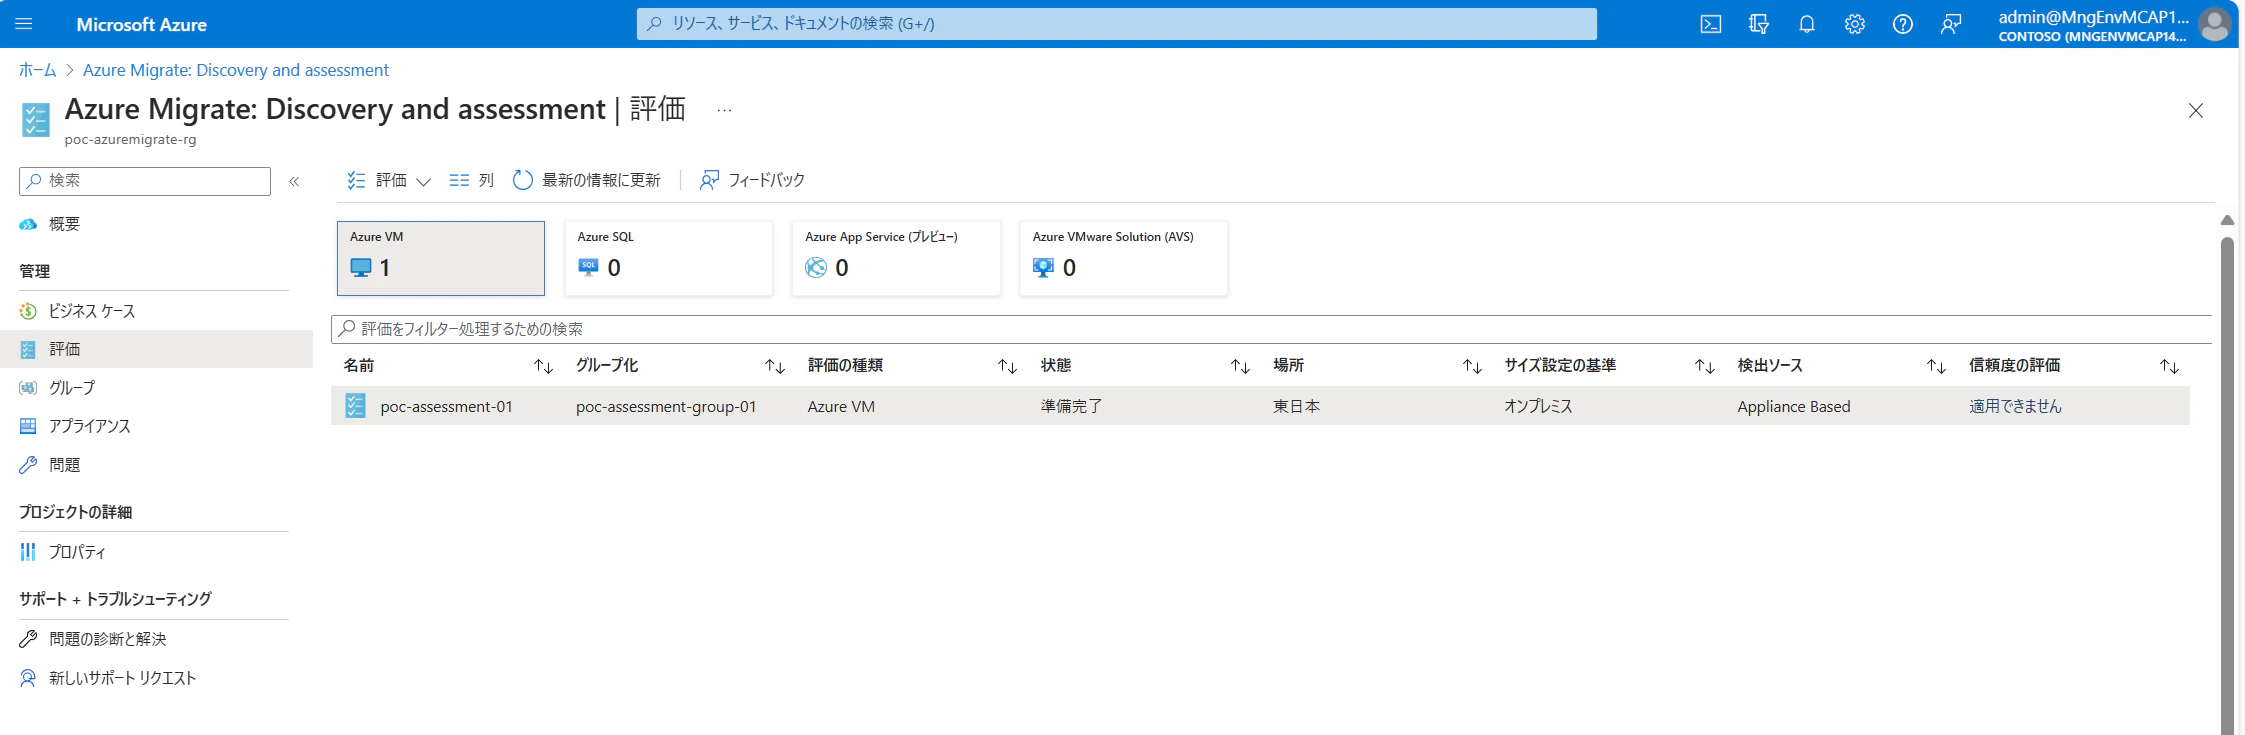Select 評価 in the sidebar
Screen dimensions: 2245x735
[x=156, y=349]
